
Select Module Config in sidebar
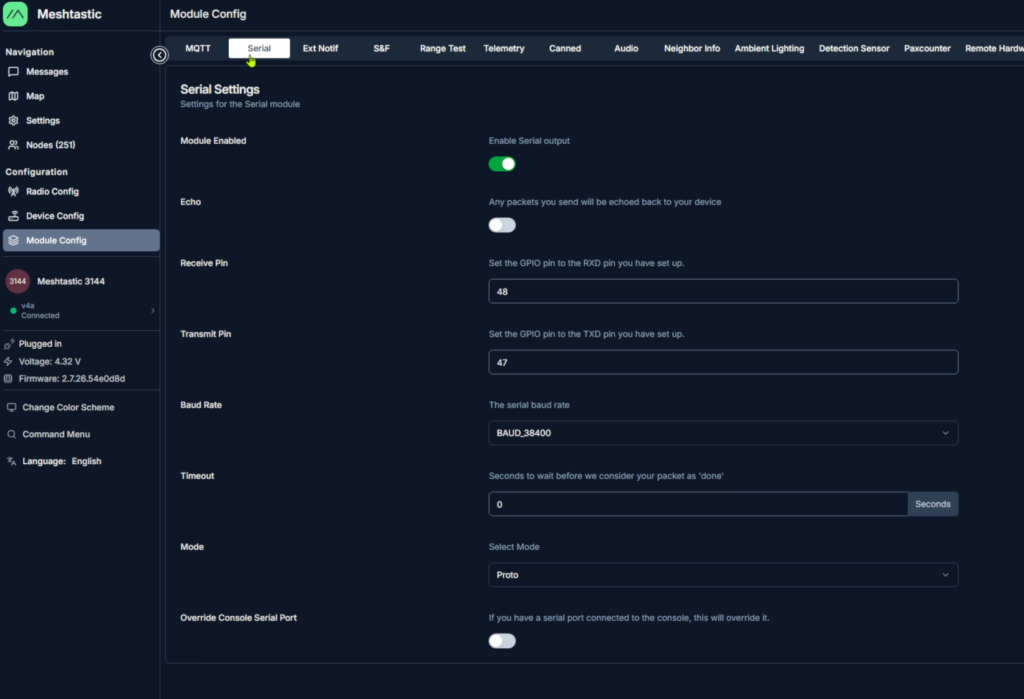(x=81, y=240)
